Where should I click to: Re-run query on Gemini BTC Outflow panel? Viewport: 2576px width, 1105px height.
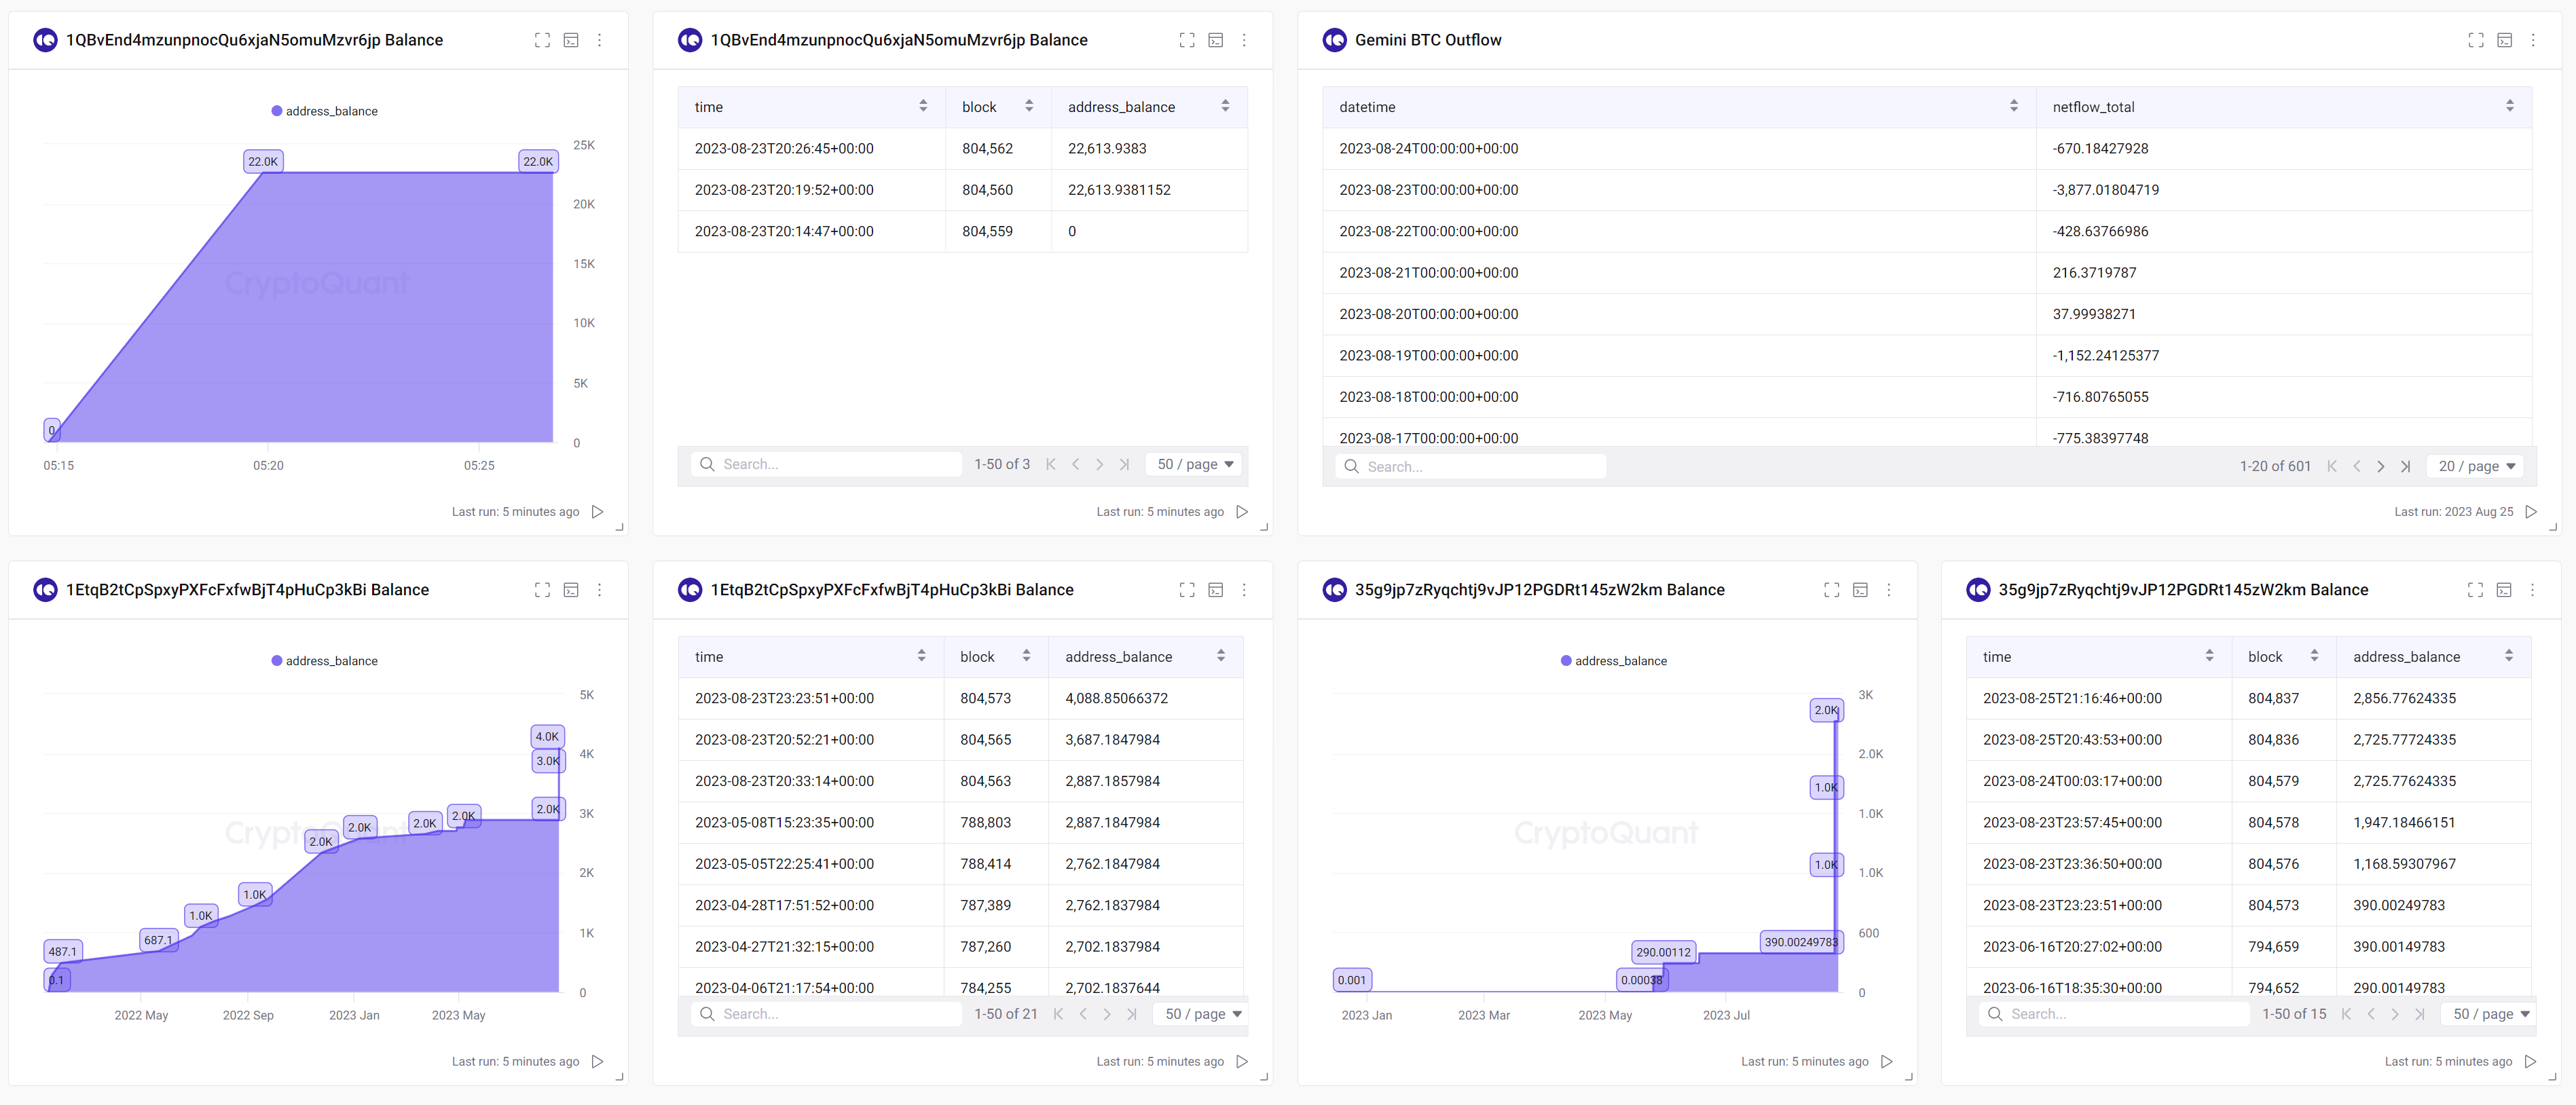tap(2531, 512)
